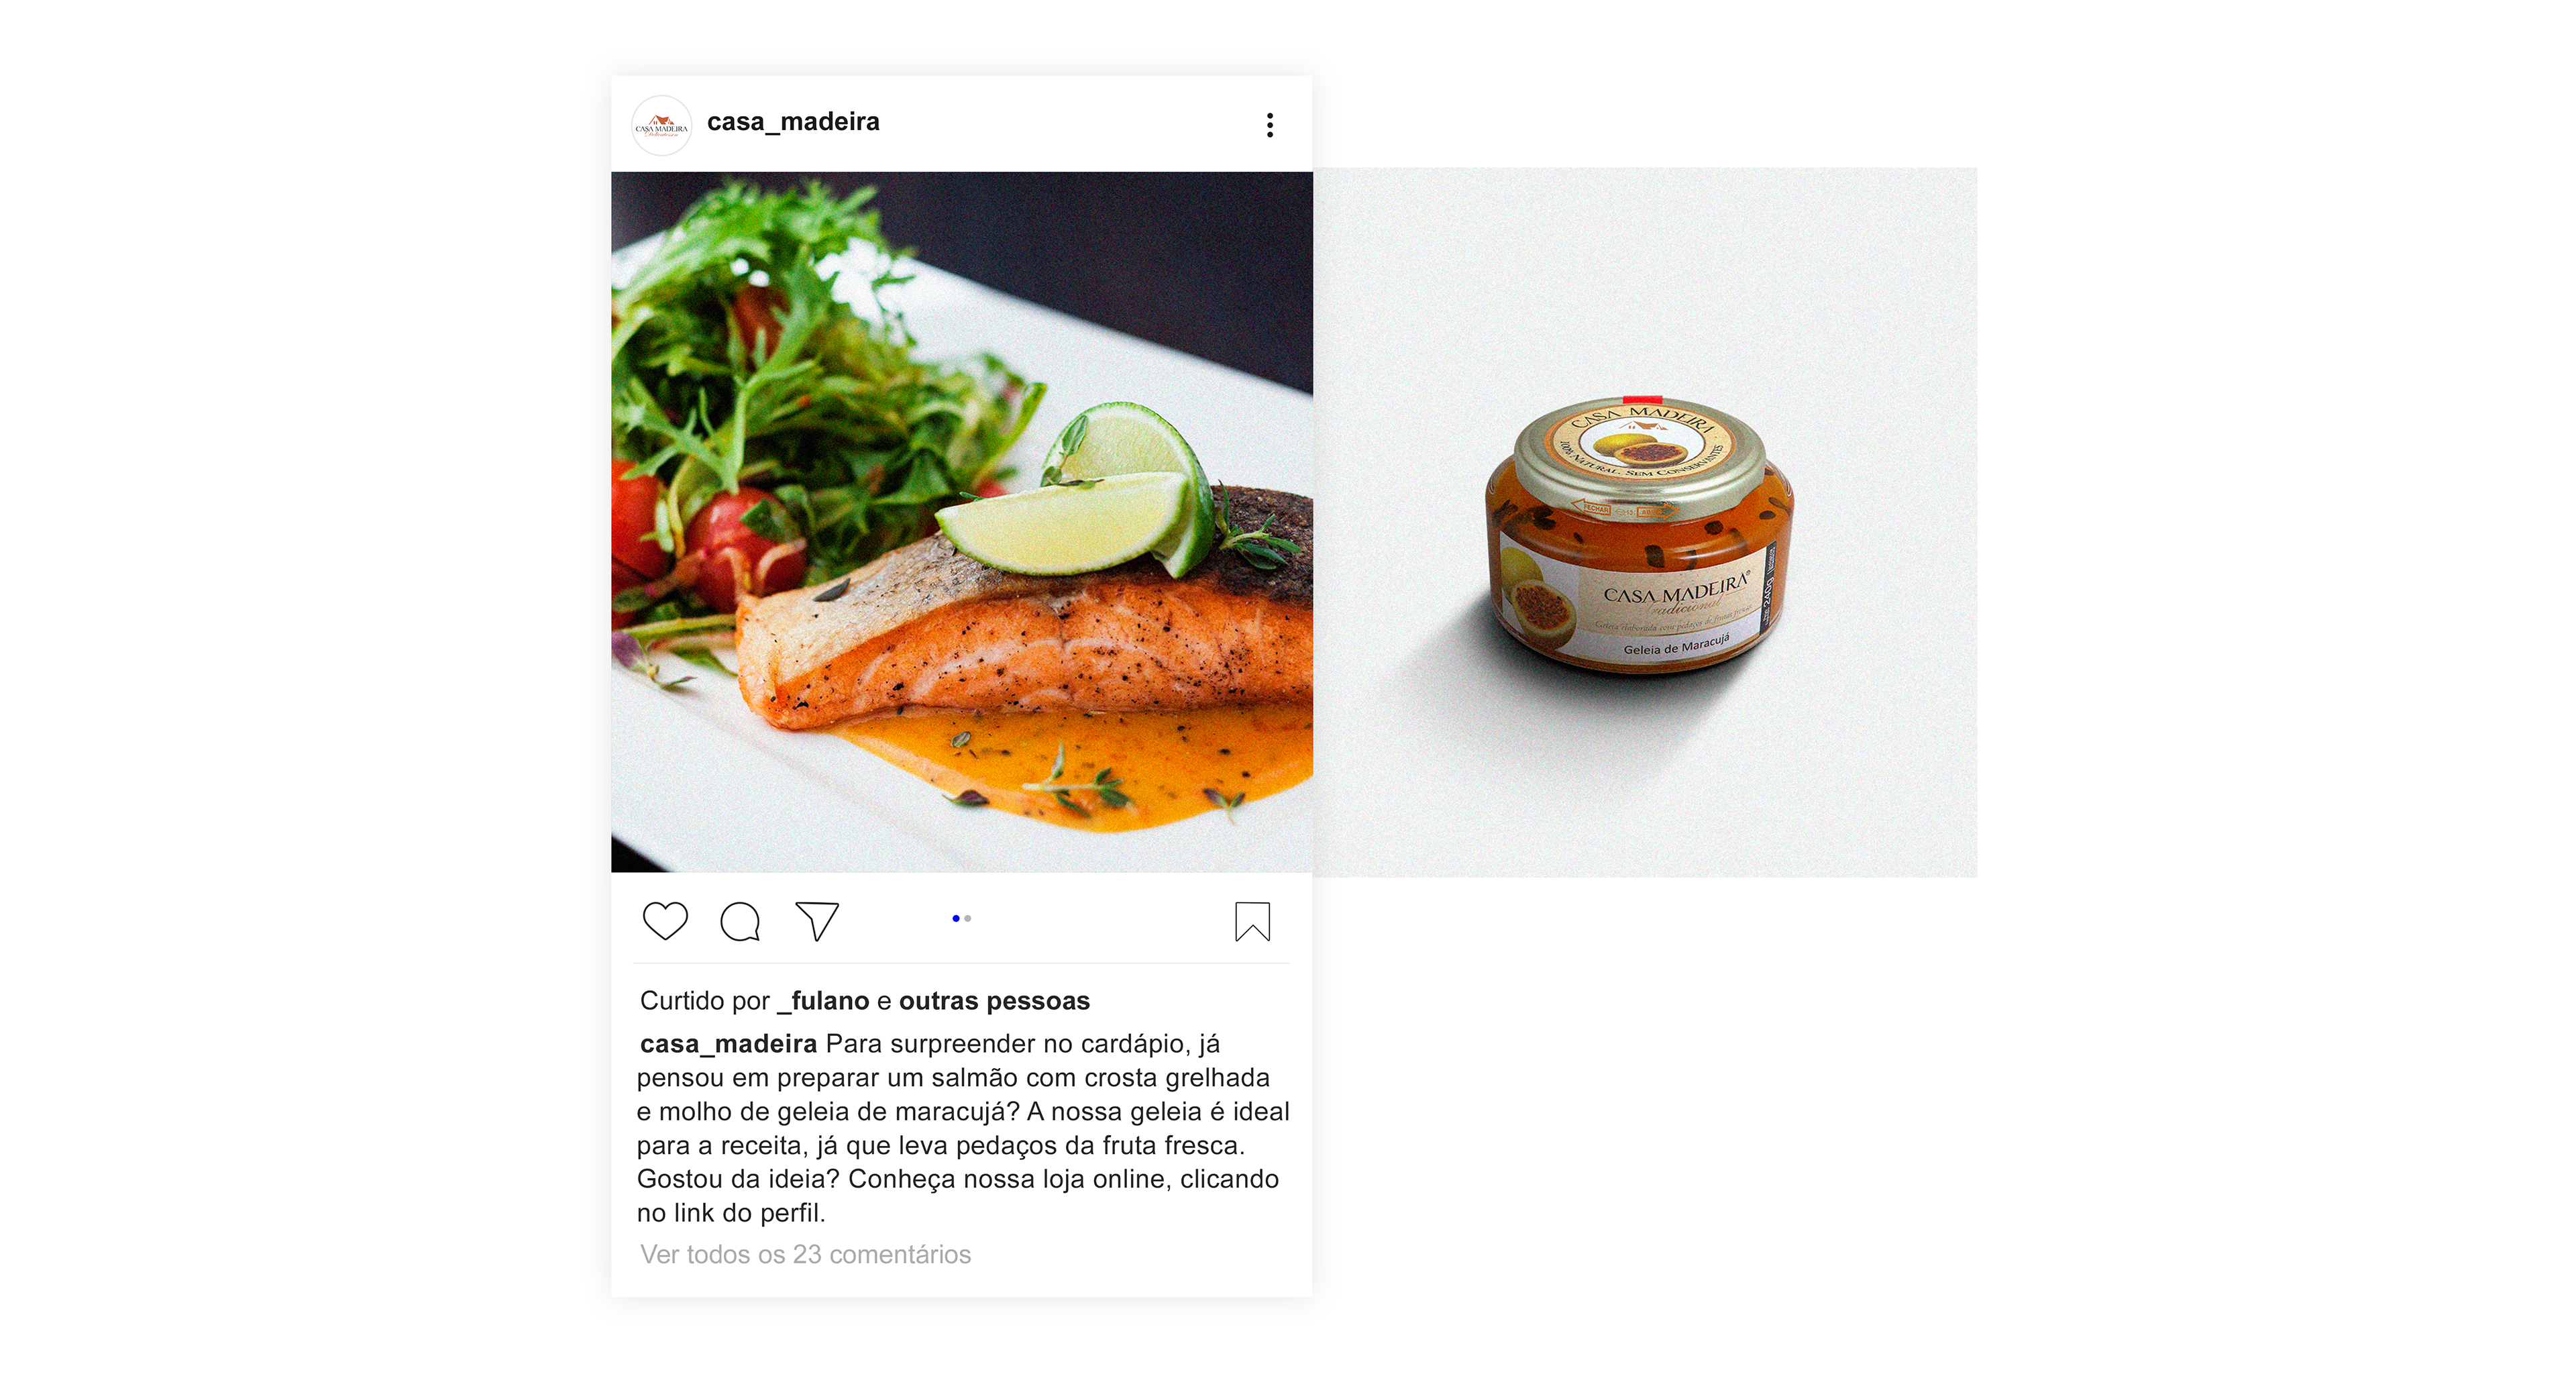Screen dimensions: 2576x1374
Task: Like the post with the heart icon
Action: pyautogui.click(x=665, y=921)
